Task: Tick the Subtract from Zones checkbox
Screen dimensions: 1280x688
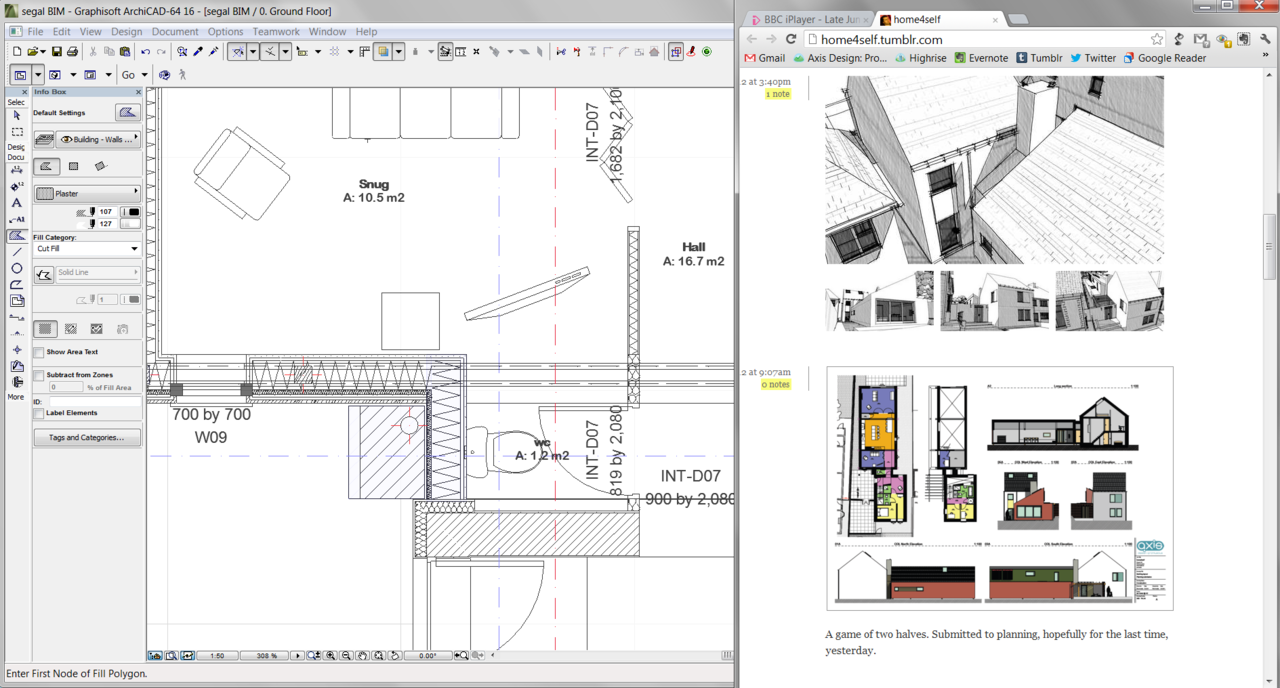Action: (39, 375)
